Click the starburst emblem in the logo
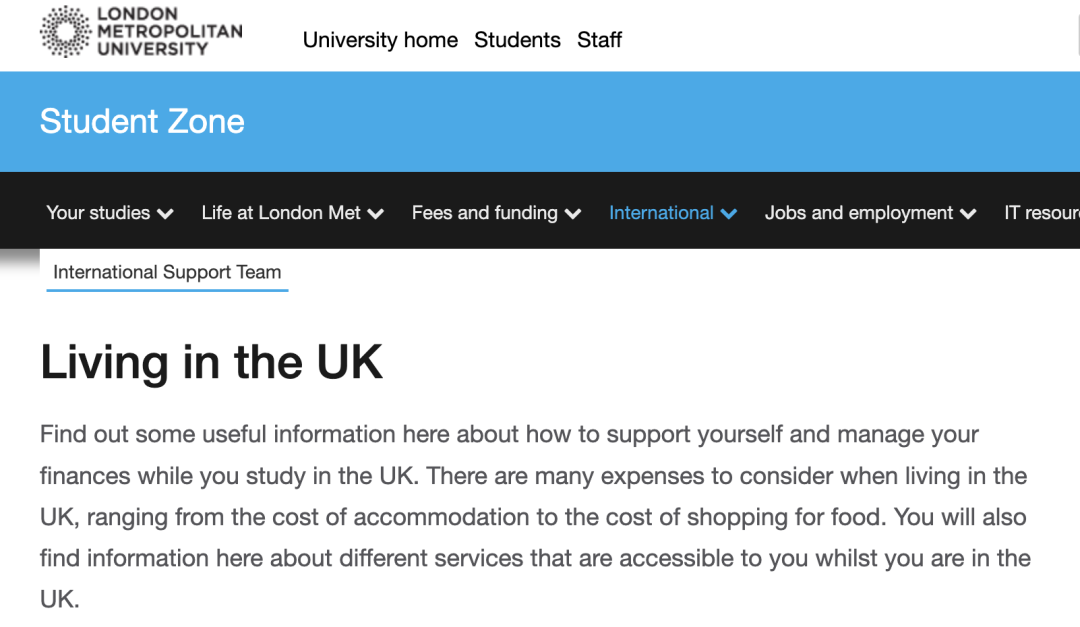The image size is (1080, 627). click(65, 32)
